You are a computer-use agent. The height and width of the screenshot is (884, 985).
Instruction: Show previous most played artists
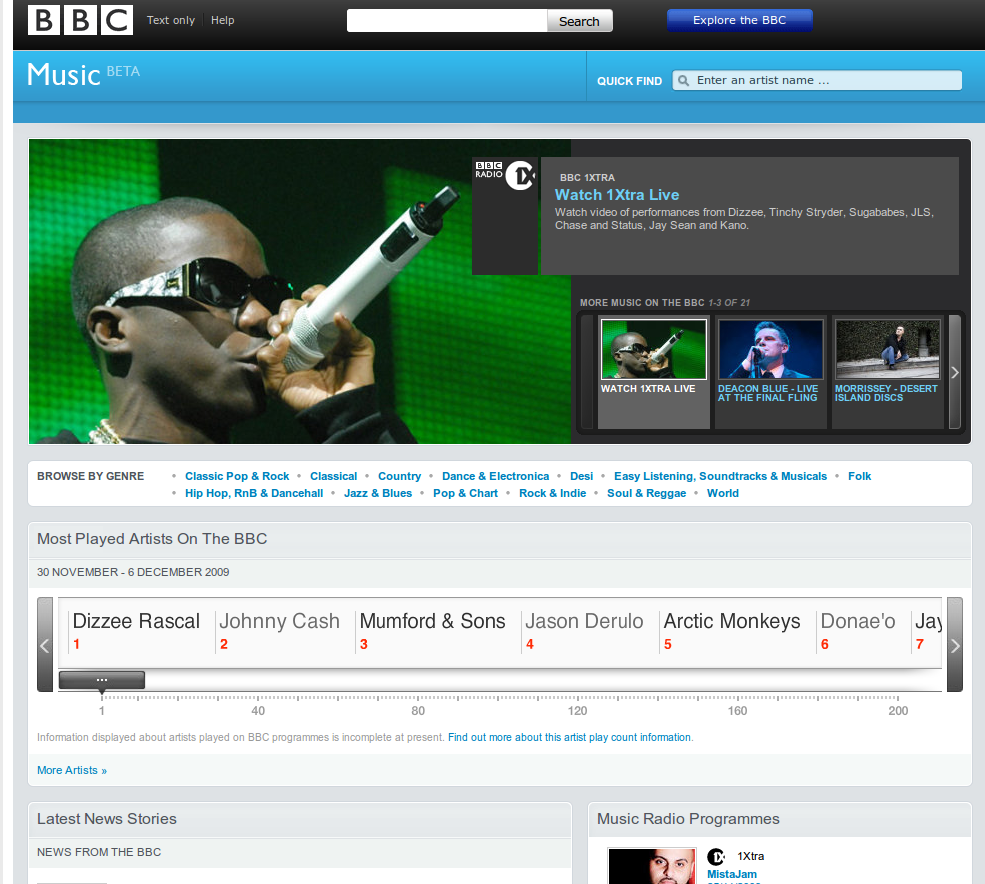point(45,645)
